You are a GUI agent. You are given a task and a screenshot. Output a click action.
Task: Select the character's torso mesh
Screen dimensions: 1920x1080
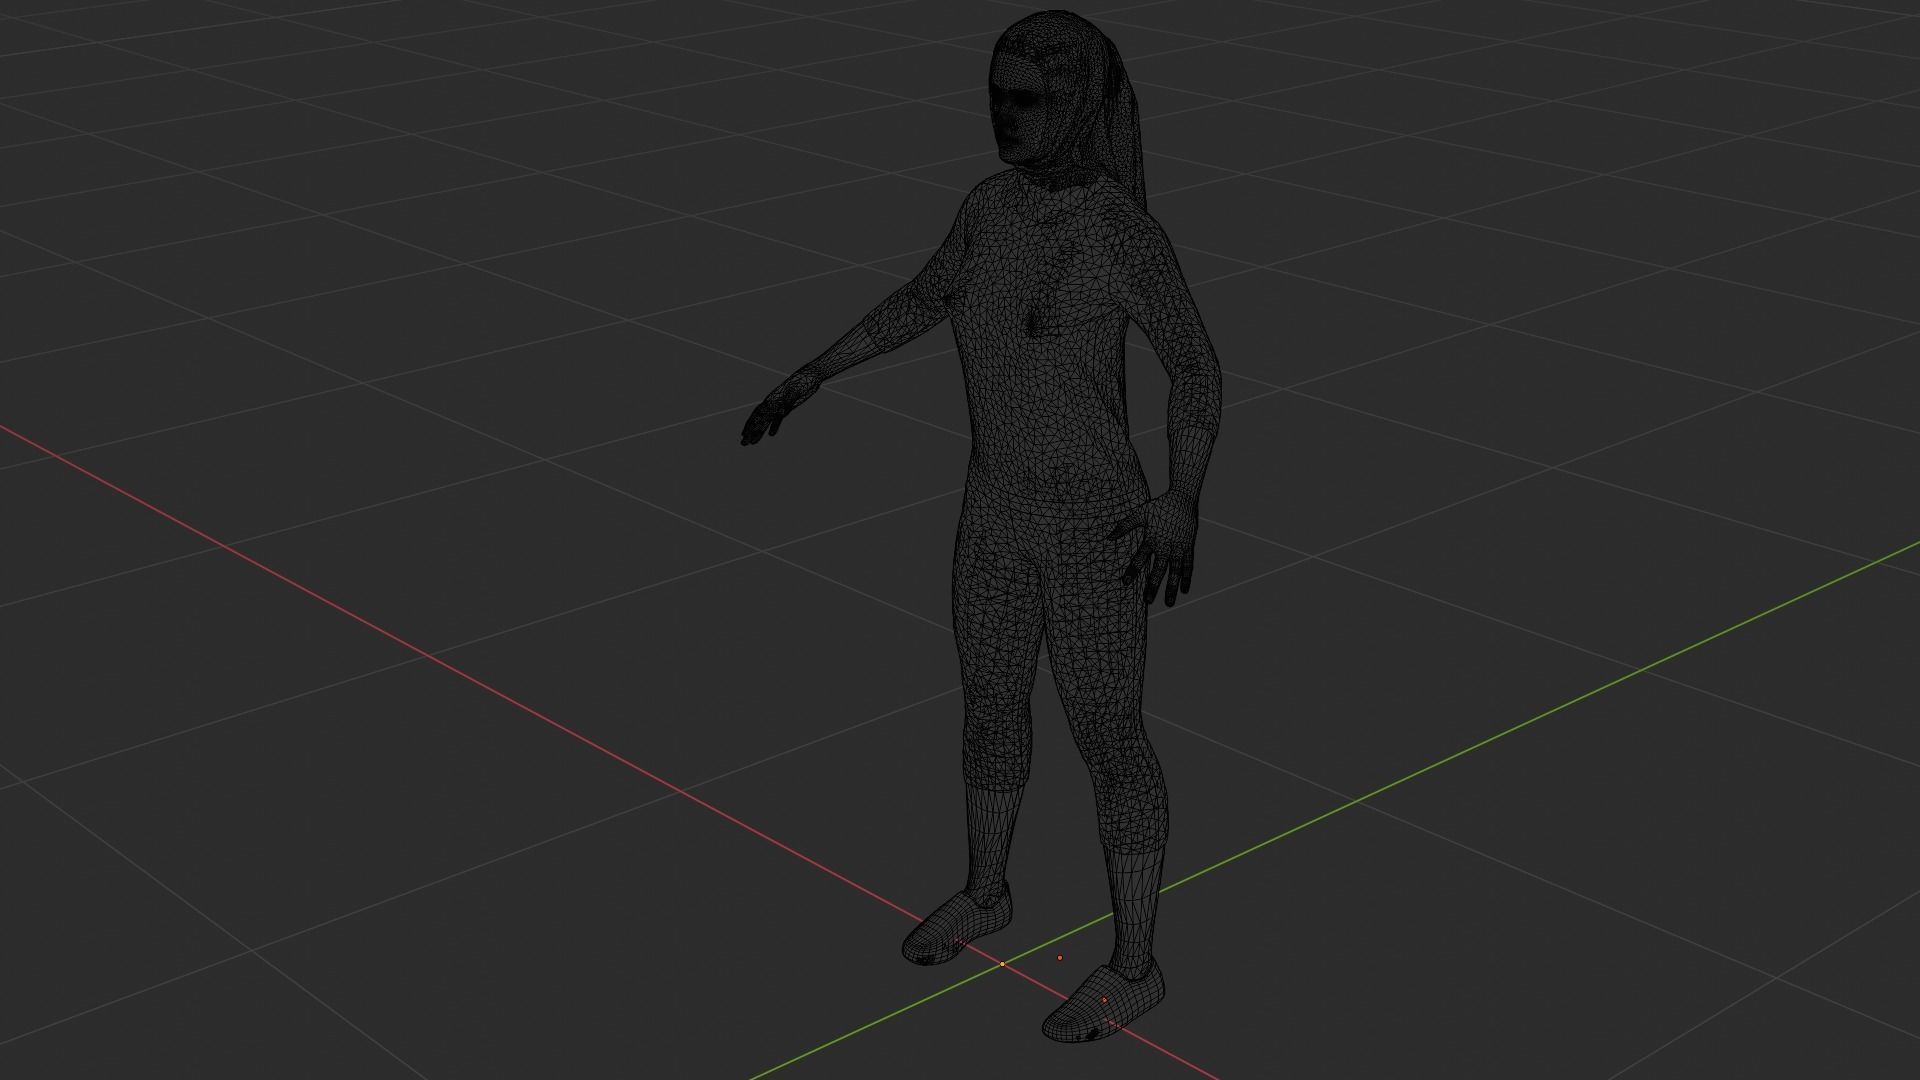click(x=1050, y=340)
